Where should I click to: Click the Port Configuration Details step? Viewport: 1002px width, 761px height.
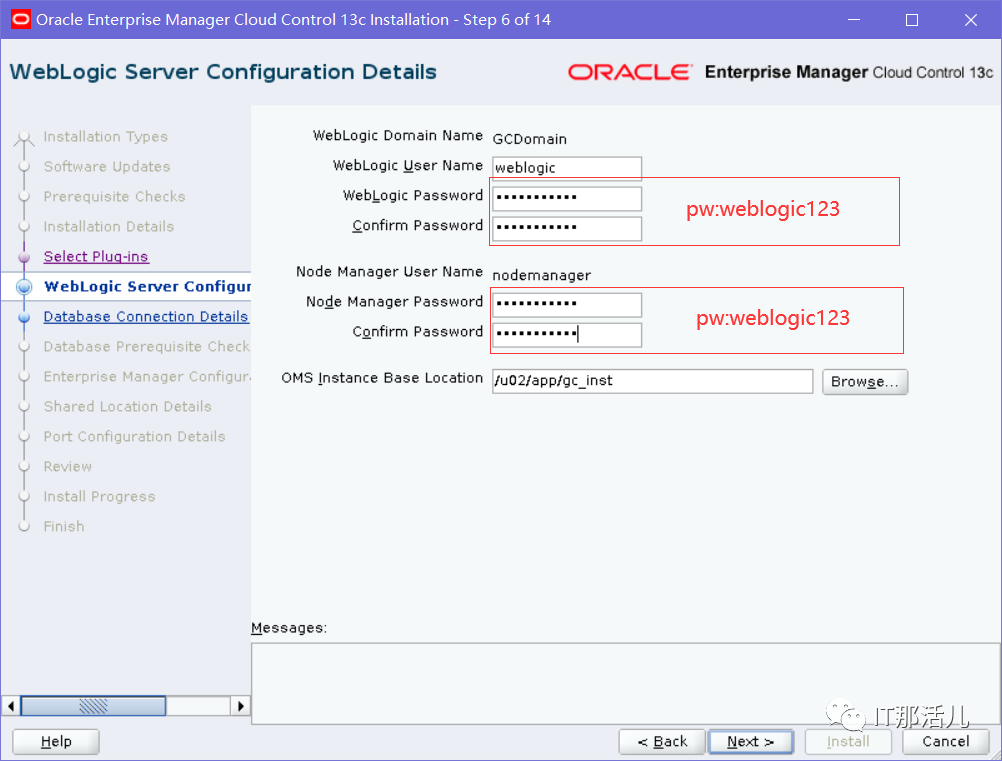point(134,436)
